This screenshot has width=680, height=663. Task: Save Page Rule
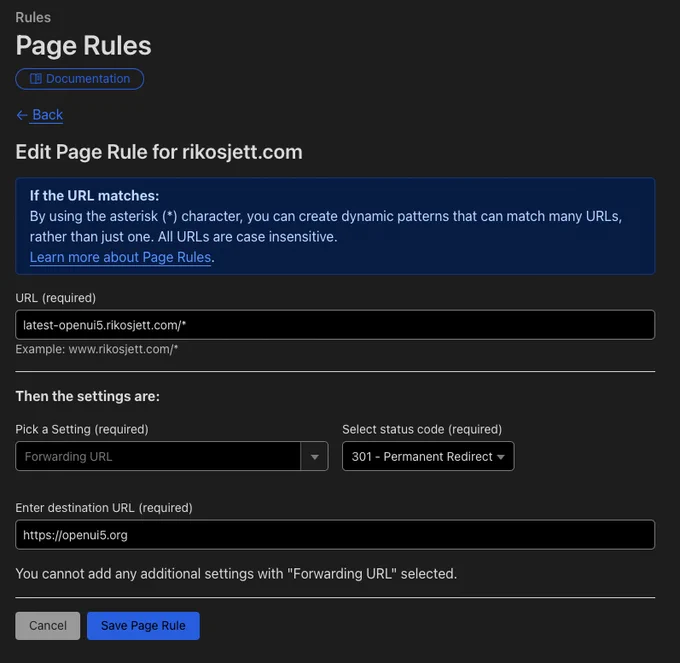click(143, 626)
